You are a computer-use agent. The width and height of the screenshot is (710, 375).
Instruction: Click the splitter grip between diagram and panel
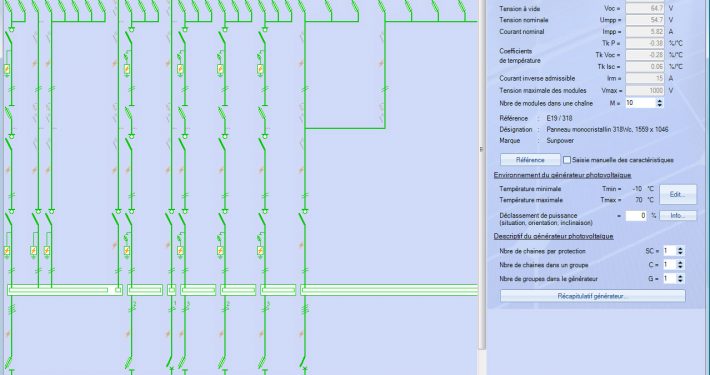[481, 149]
